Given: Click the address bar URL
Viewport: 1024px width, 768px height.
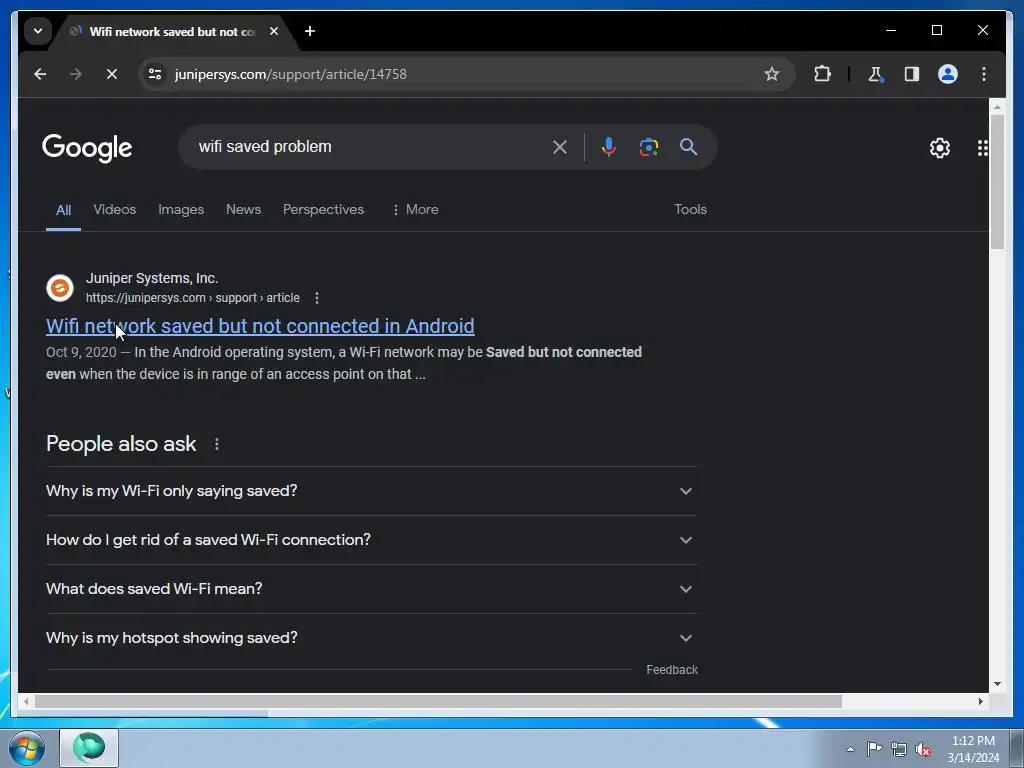Looking at the screenshot, I should [291, 74].
